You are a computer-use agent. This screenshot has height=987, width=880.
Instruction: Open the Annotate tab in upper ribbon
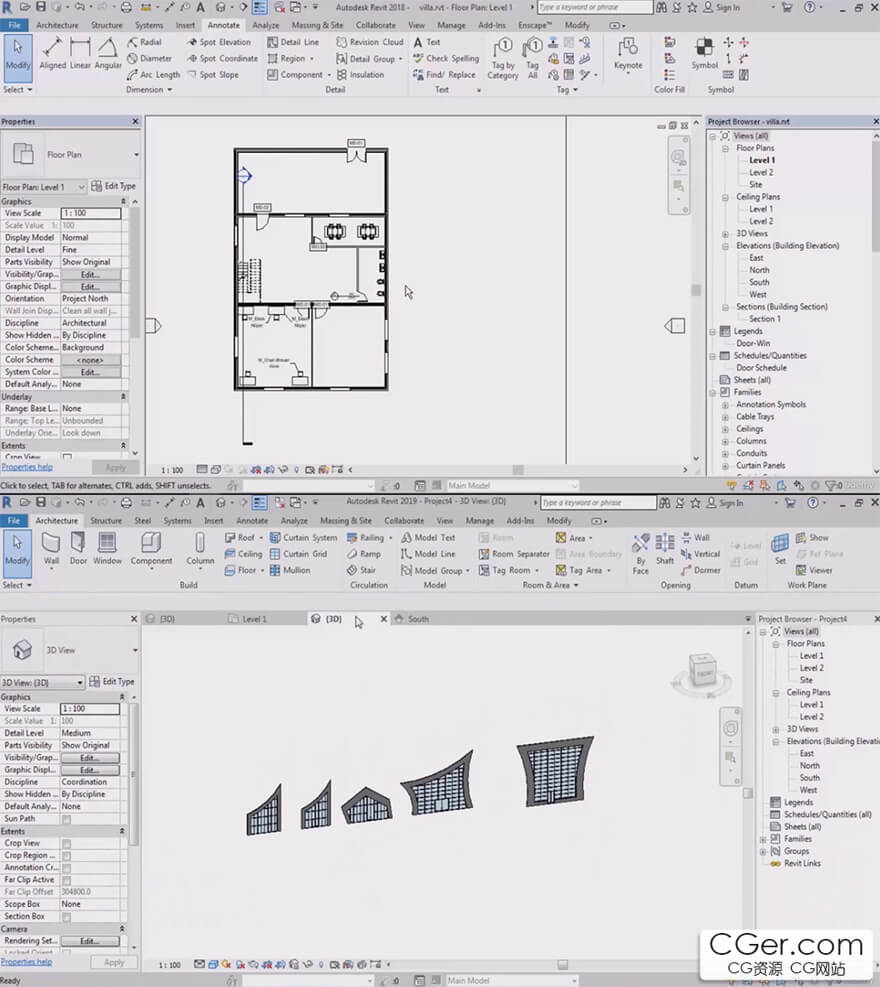coord(223,25)
